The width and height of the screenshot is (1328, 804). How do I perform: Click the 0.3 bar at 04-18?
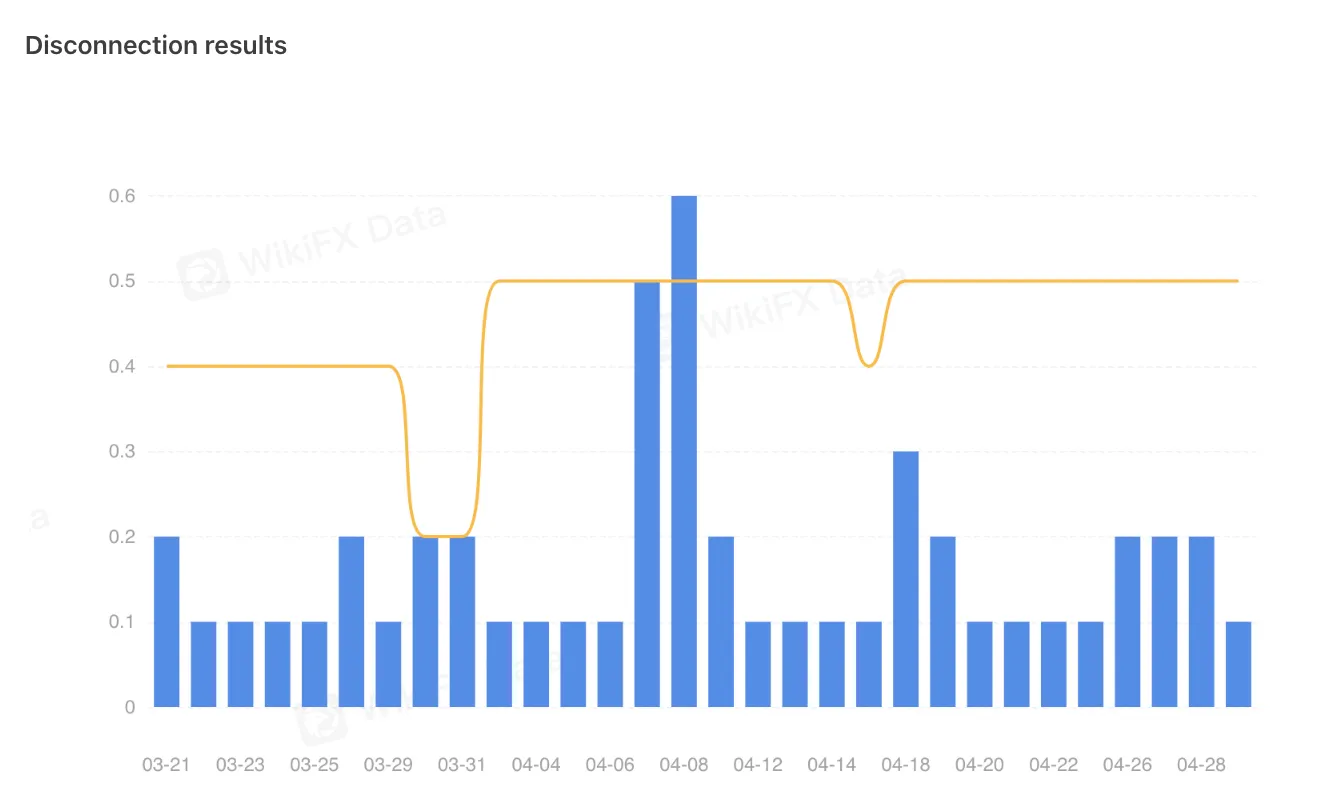(906, 579)
